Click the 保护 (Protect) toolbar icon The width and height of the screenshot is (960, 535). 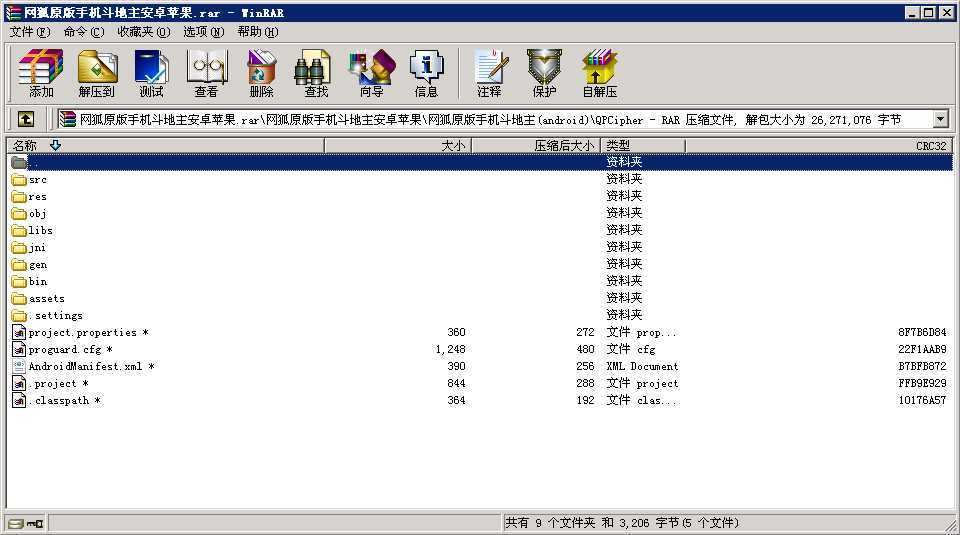(544, 73)
